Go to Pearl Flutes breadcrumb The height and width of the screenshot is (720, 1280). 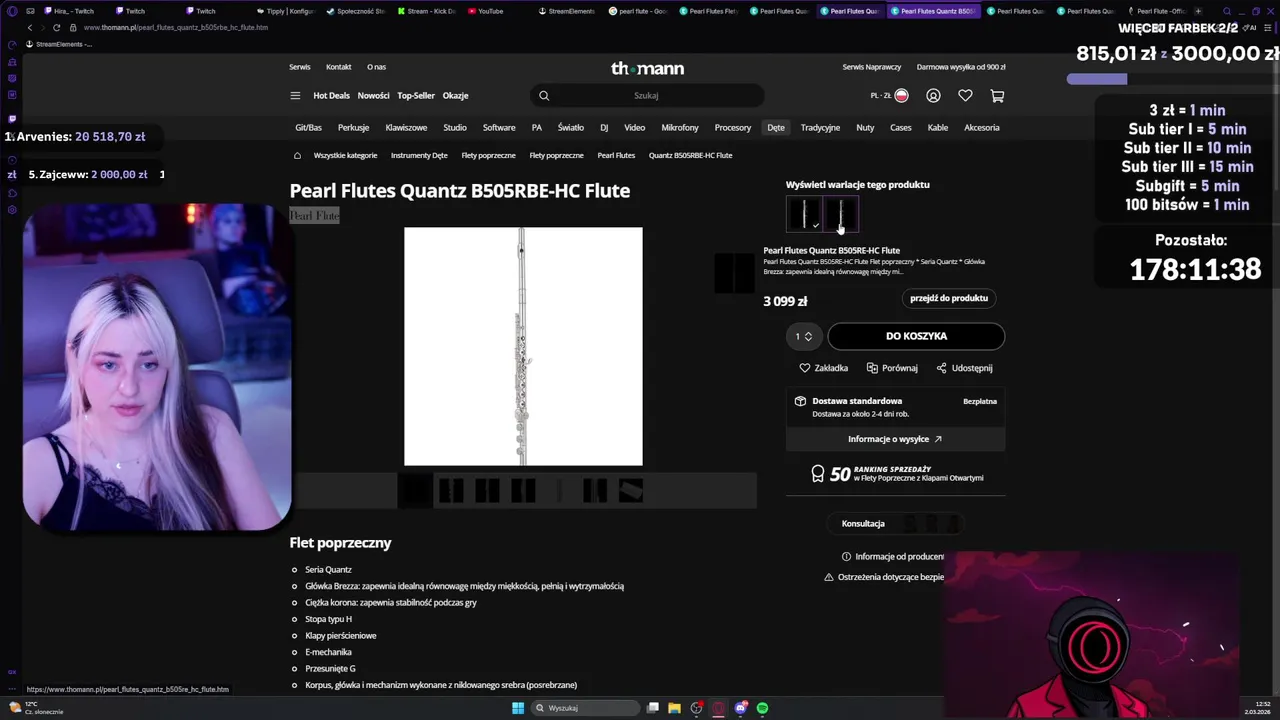(616, 156)
